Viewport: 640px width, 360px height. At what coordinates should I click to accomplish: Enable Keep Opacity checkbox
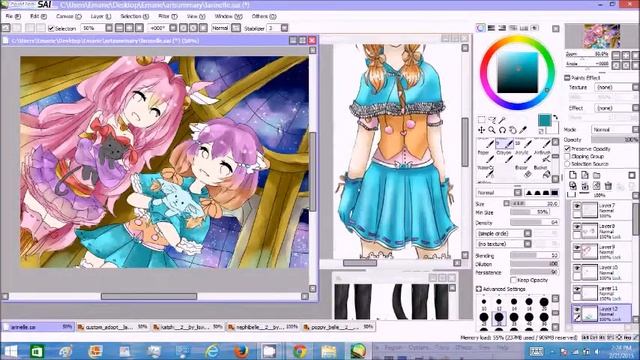tap(513, 280)
